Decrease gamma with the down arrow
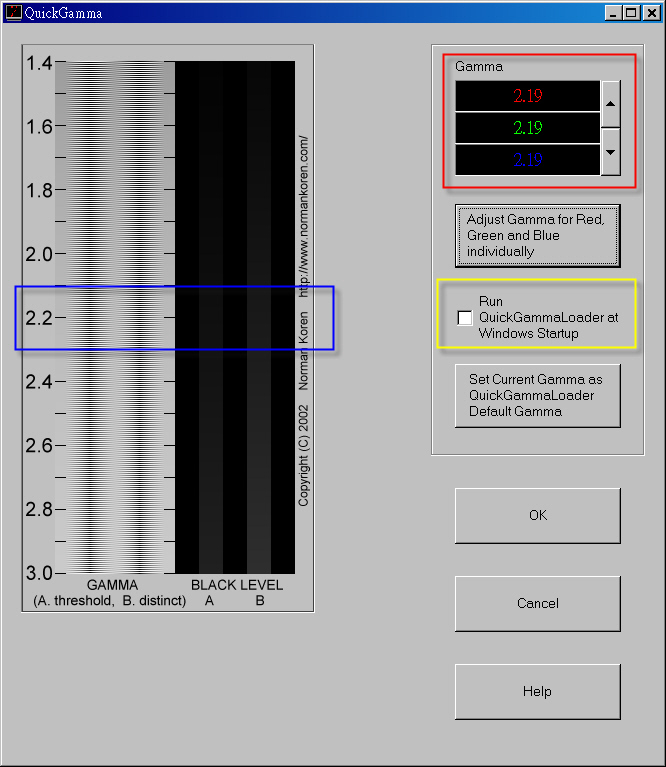The height and width of the screenshot is (767, 666). (x=611, y=152)
